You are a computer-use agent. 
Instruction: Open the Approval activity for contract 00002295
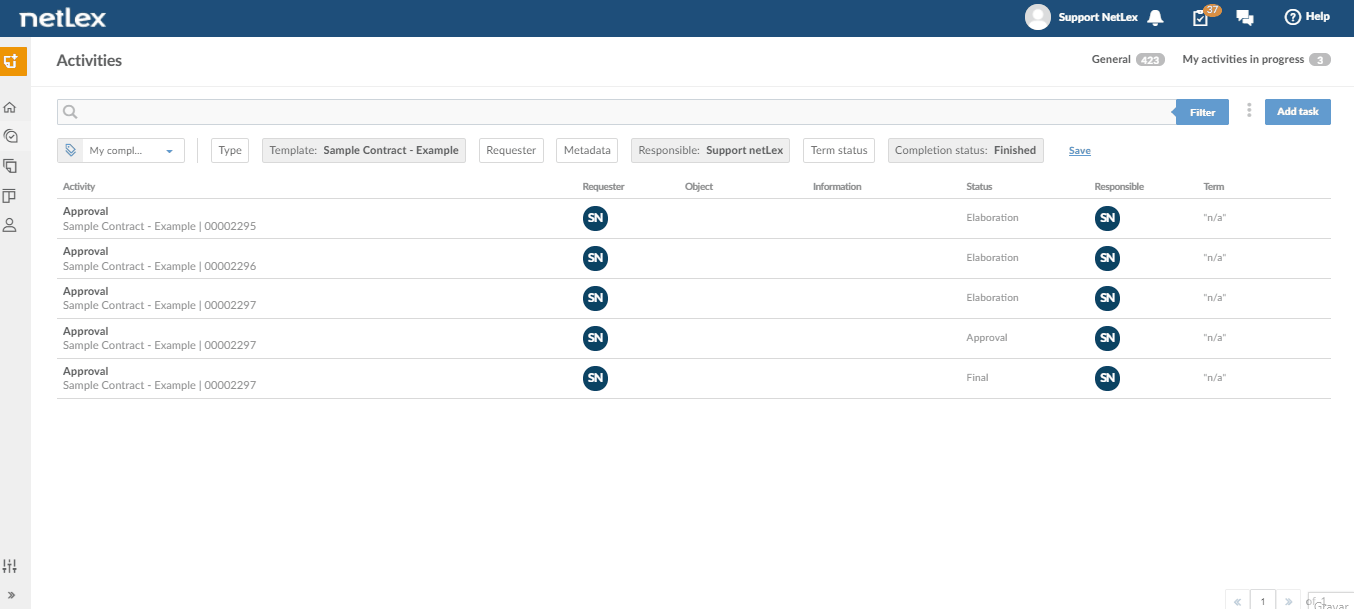tap(694, 219)
